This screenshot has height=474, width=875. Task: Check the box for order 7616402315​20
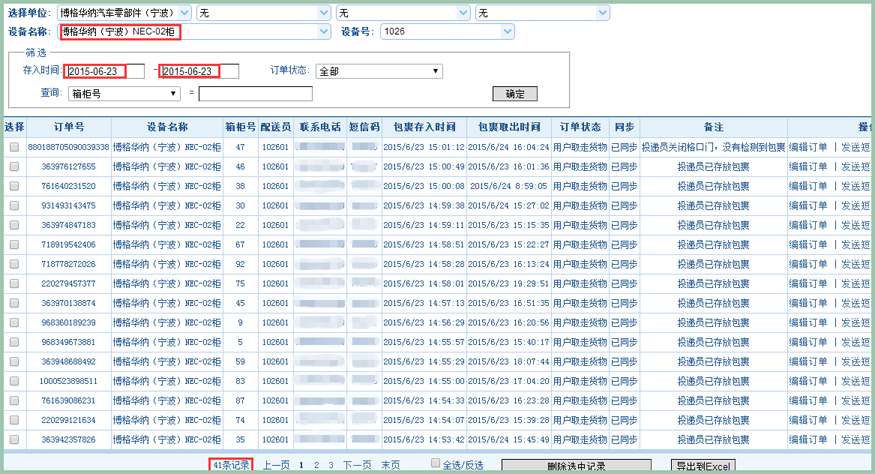(14, 187)
